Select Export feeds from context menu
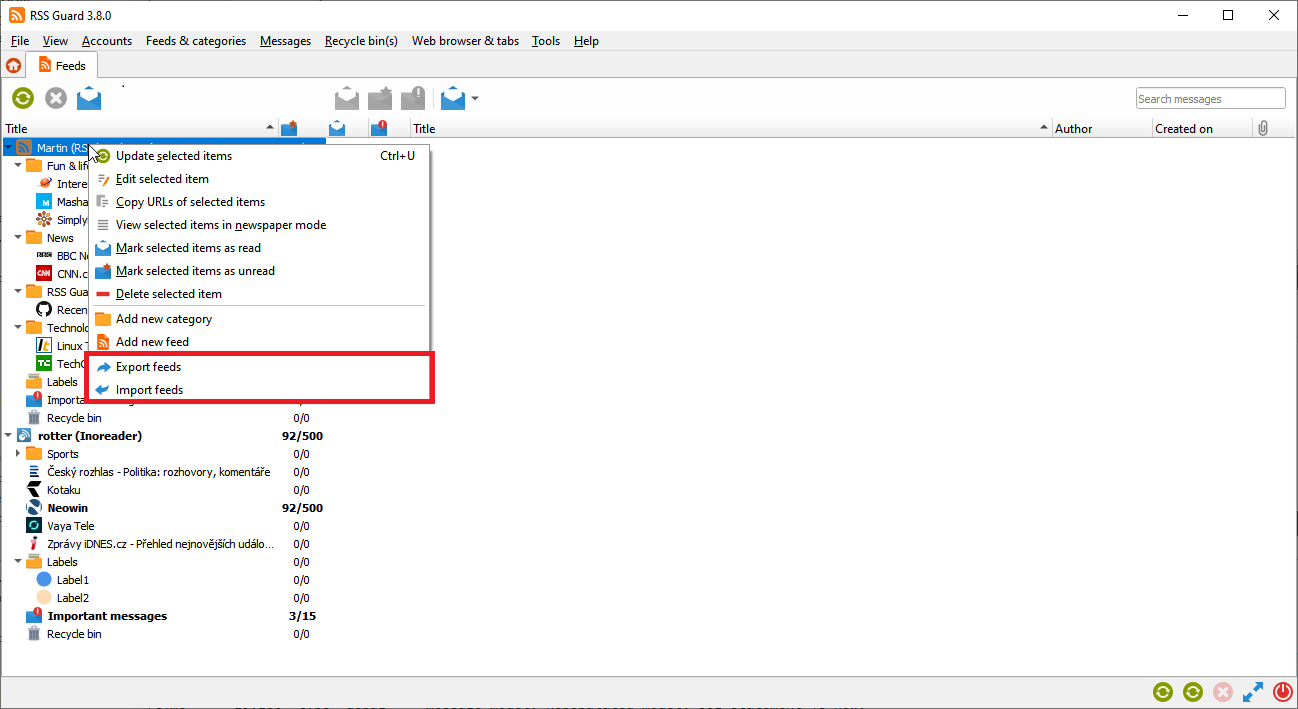This screenshot has width=1298, height=709. 148,367
